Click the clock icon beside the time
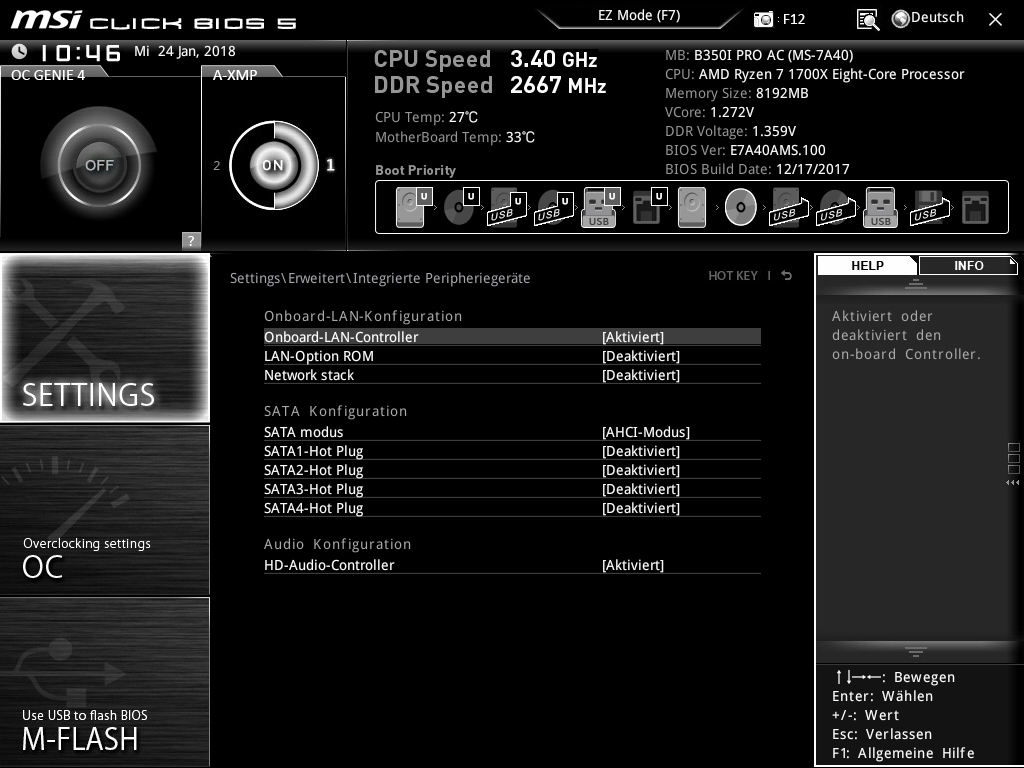Image resolution: width=1024 pixels, height=768 pixels. (x=19, y=51)
